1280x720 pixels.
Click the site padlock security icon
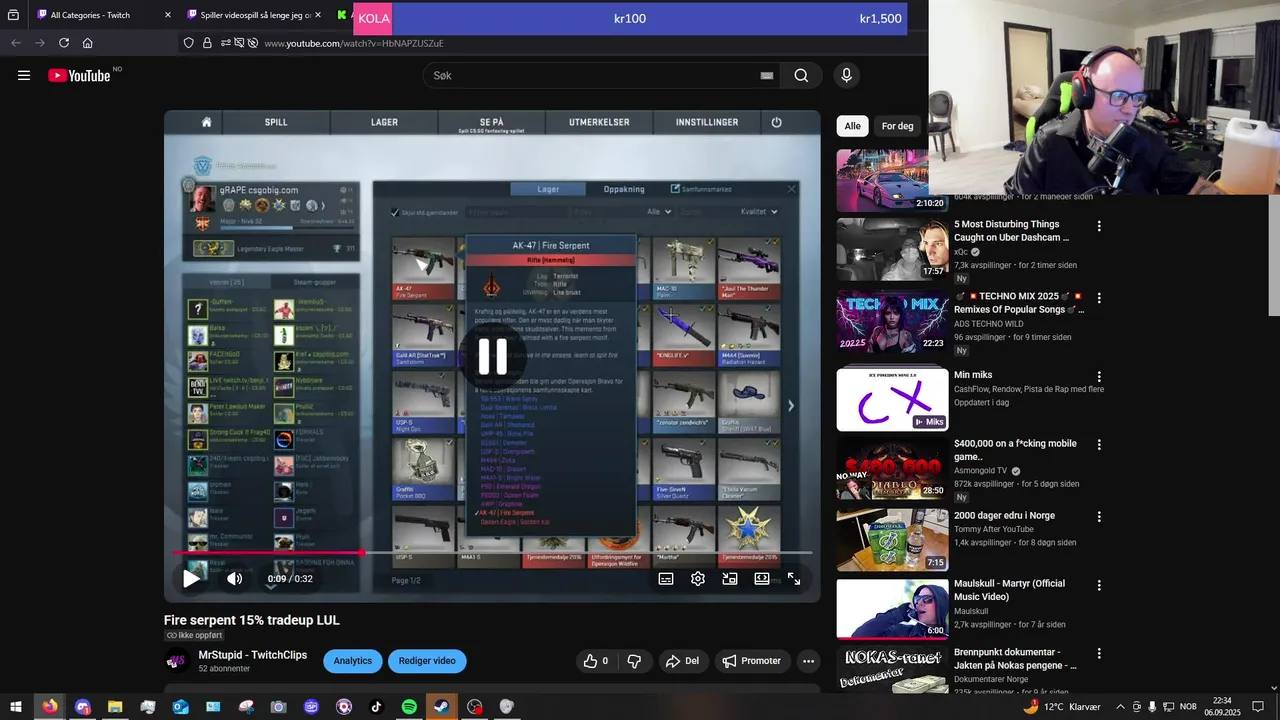pyautogui.click(x=207, y=43)
